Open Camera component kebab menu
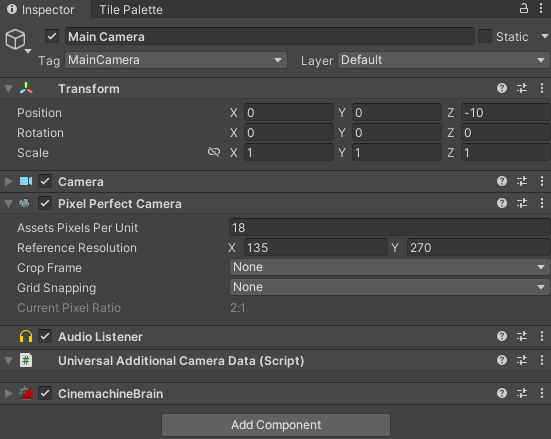This screenshot has height=439, width=551. click(542, 181)
